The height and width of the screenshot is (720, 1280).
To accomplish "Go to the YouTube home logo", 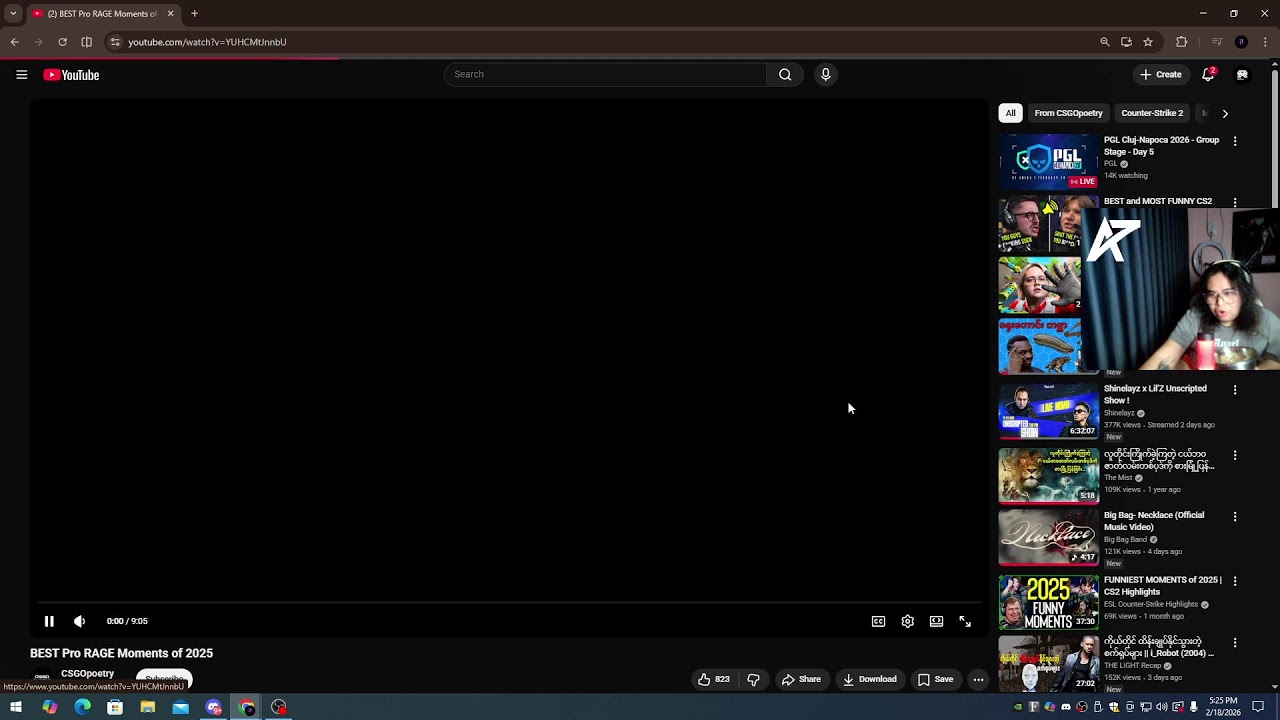I will click(71, 75).
